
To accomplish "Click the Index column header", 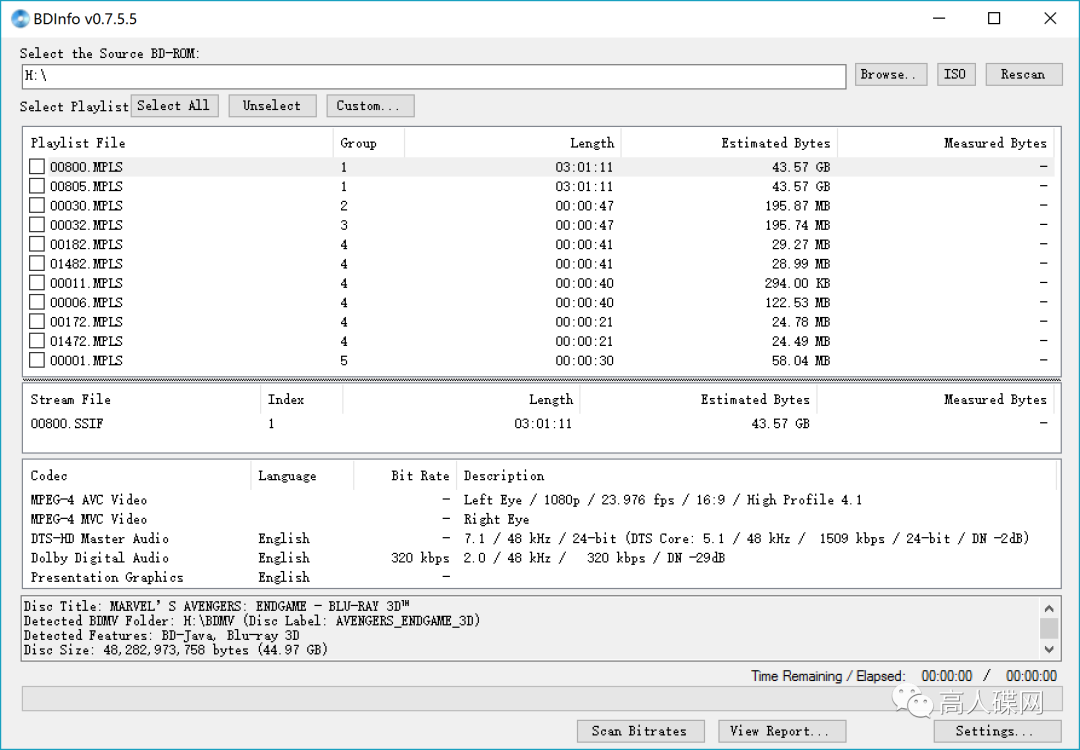I will 301,399.
